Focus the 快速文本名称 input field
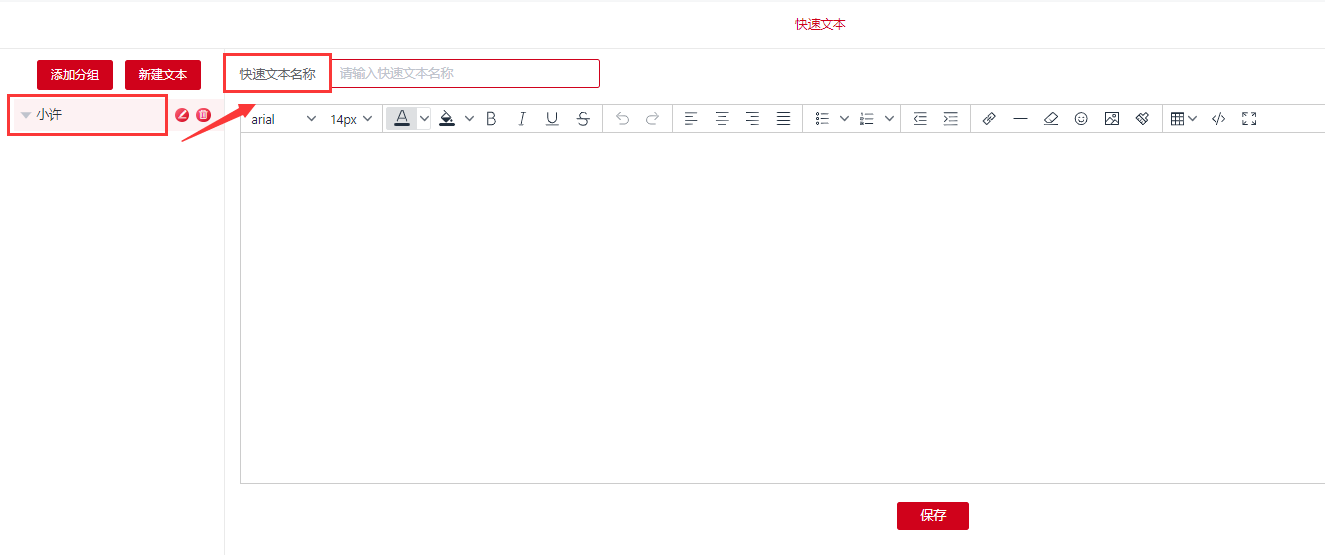The width and height of the screenshot is (1325, 555). pyautogui.click(x=465, y=74)
